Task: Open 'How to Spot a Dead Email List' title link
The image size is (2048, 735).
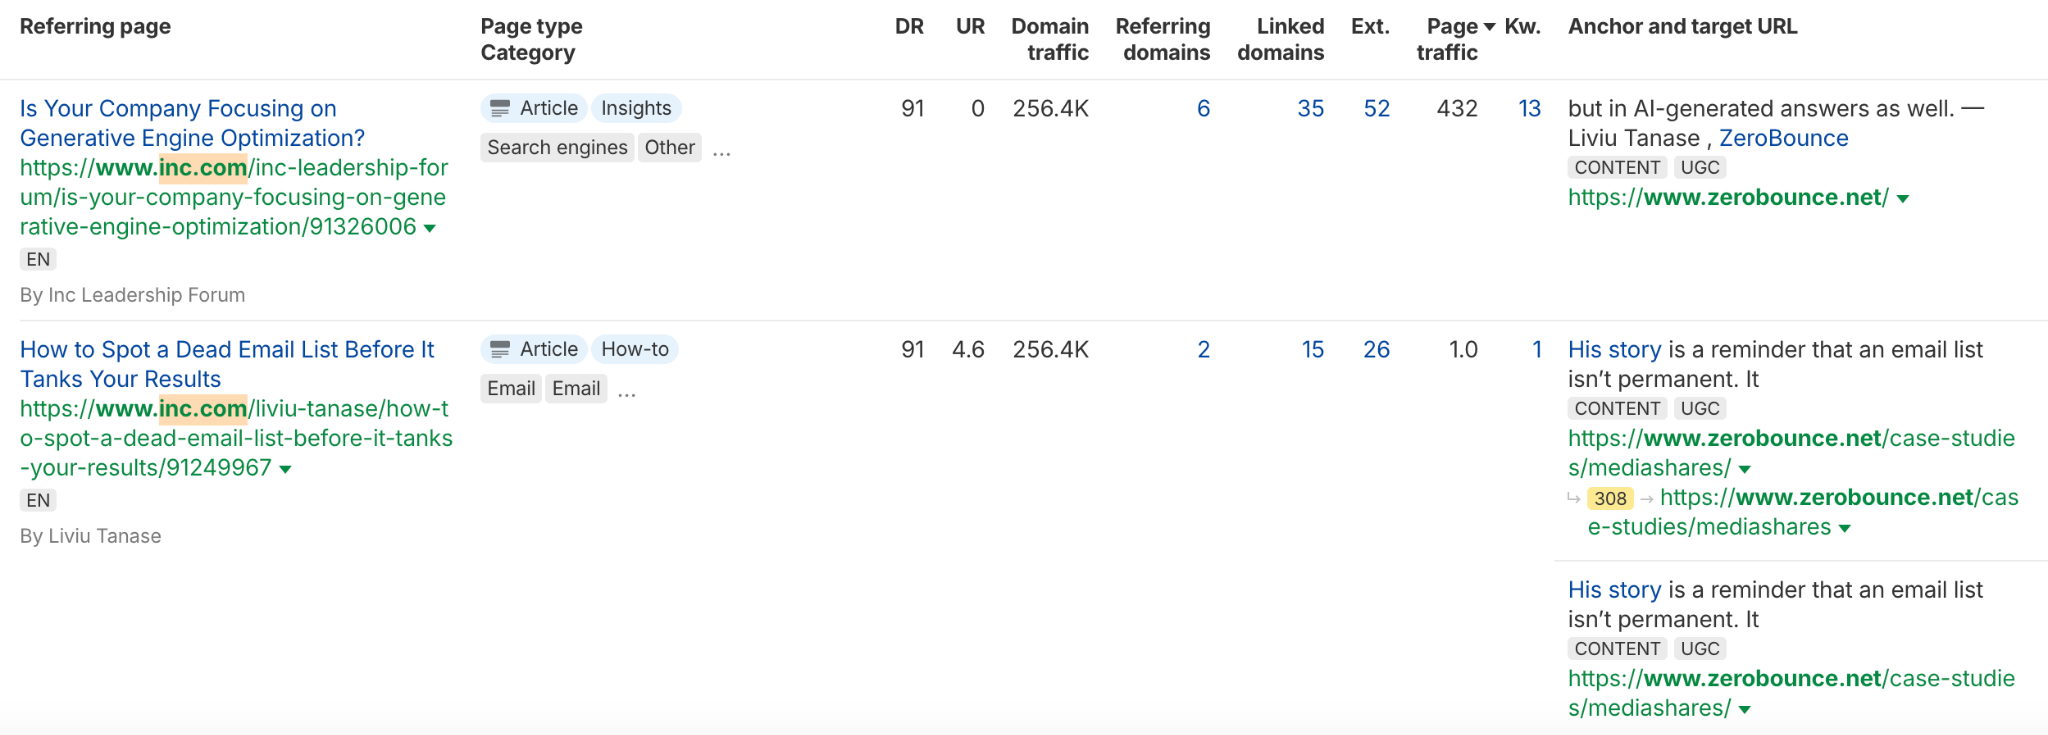Action: tap(227, 364)
